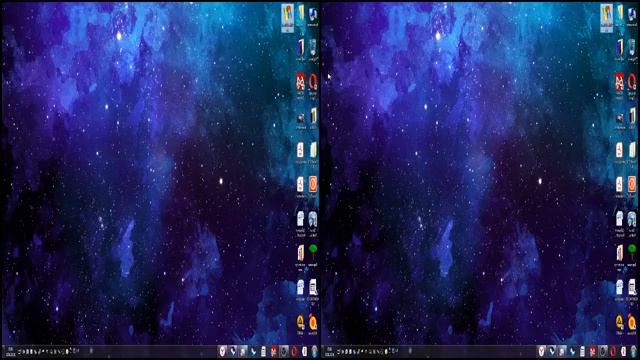Click the red V browser icon in left taskbar
This screenshot has width=640, height=360.
[x=222, y=351]
